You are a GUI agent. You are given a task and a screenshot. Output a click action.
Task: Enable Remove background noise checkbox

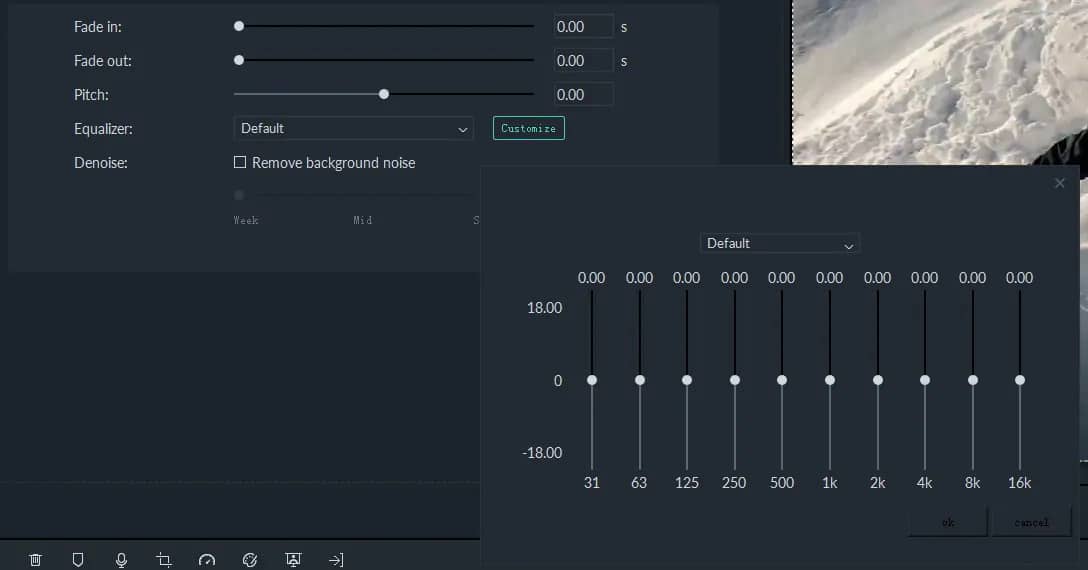[240, 162]
